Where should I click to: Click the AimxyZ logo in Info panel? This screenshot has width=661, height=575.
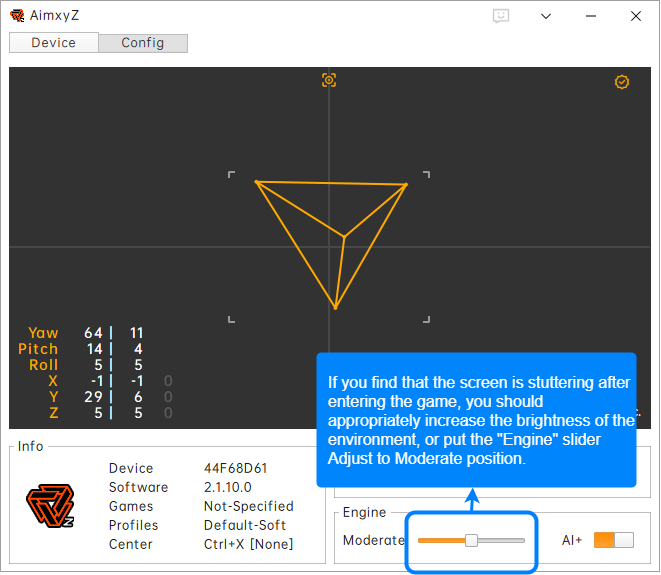tap(50, 507)
